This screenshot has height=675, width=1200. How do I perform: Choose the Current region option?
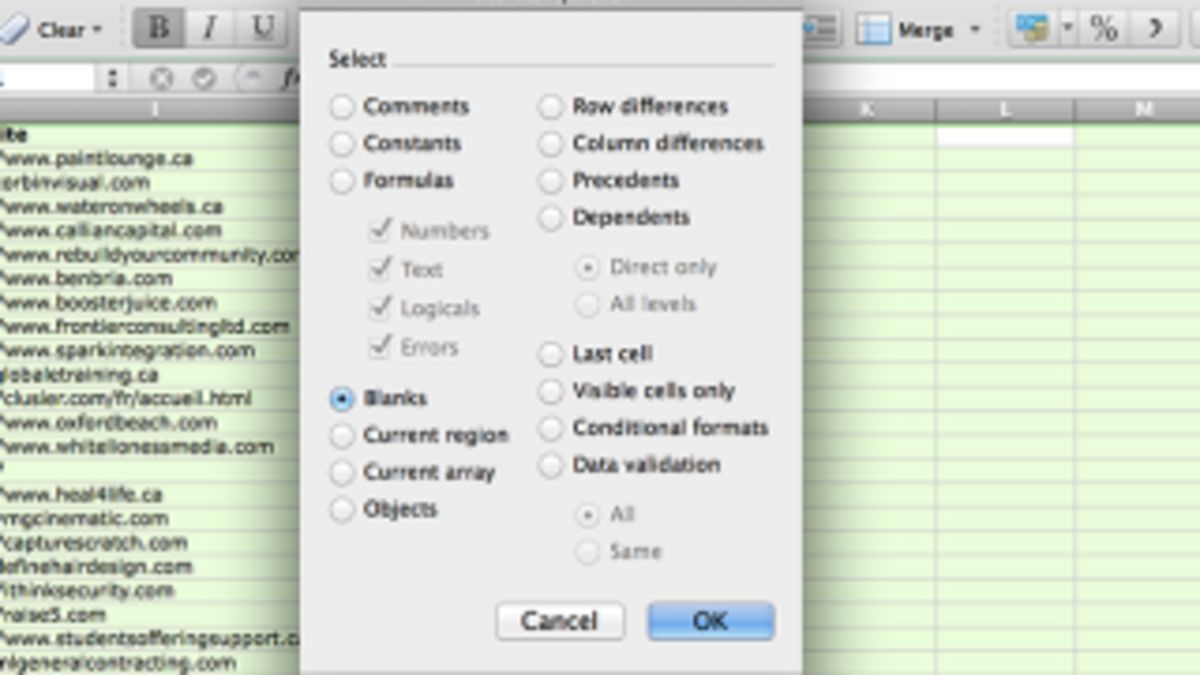coord(343,436)
